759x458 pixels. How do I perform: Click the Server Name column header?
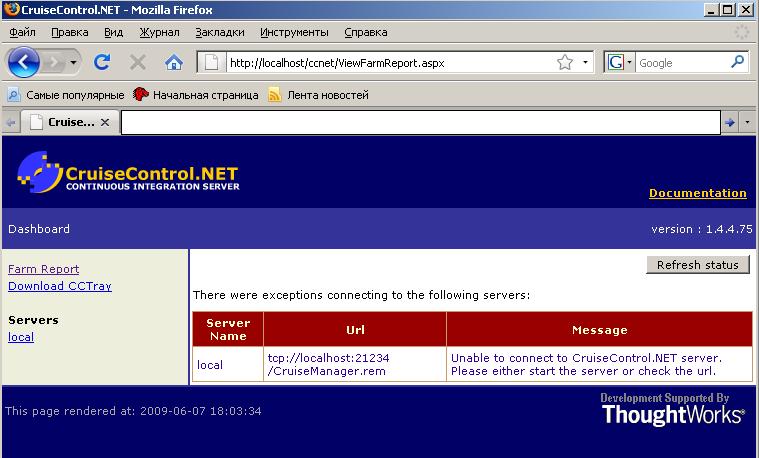[228, 329]
